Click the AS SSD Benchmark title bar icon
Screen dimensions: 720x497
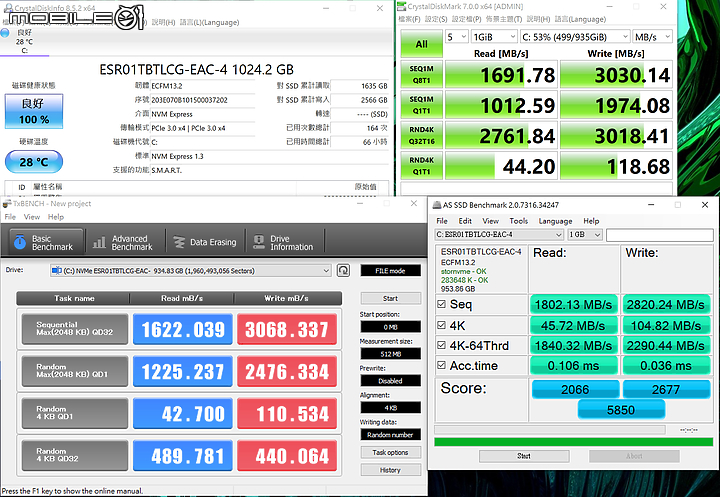point(437,205)
